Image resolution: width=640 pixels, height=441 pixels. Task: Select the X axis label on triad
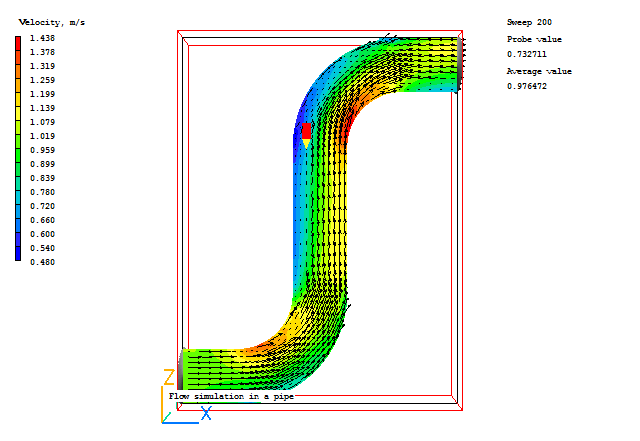pyautogui.click(x=205, y=412)
